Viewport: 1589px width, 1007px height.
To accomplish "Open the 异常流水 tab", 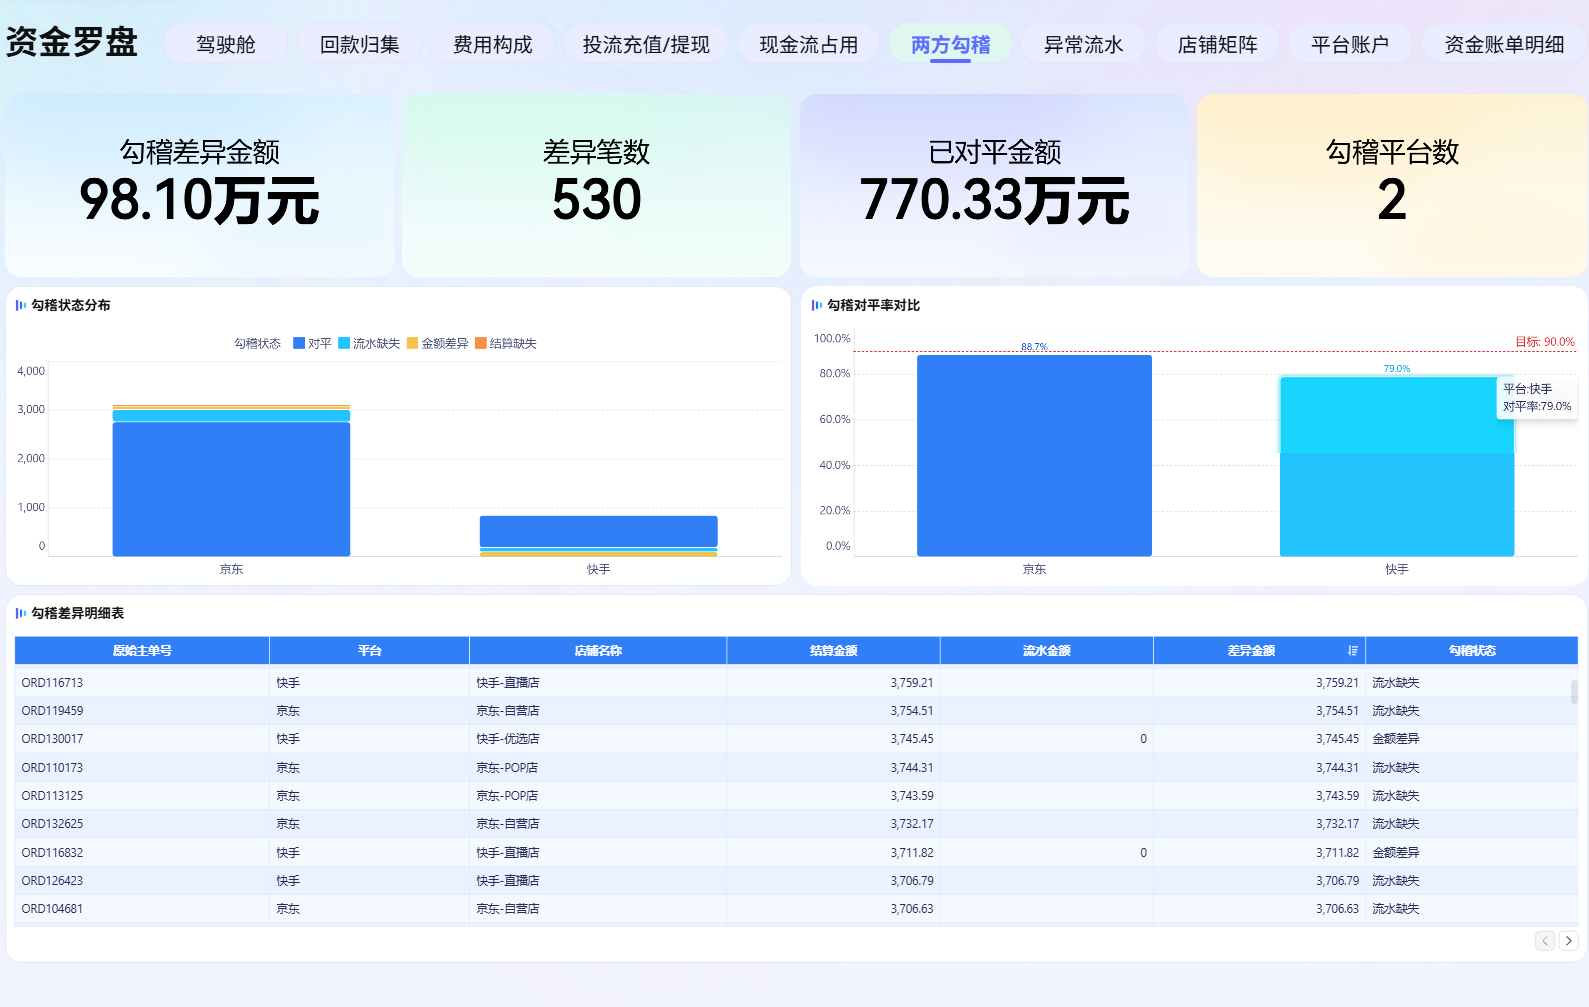I will point(1084,44).
